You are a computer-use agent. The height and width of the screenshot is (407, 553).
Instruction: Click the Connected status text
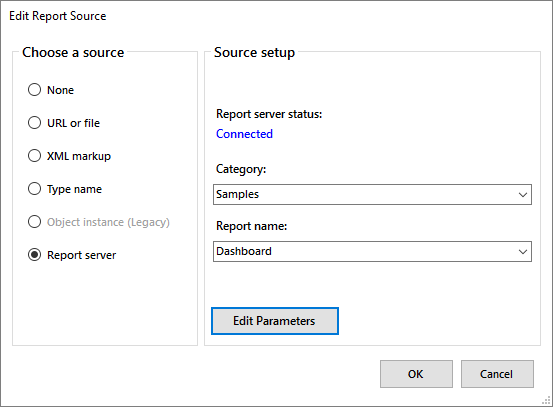(244, 134)
